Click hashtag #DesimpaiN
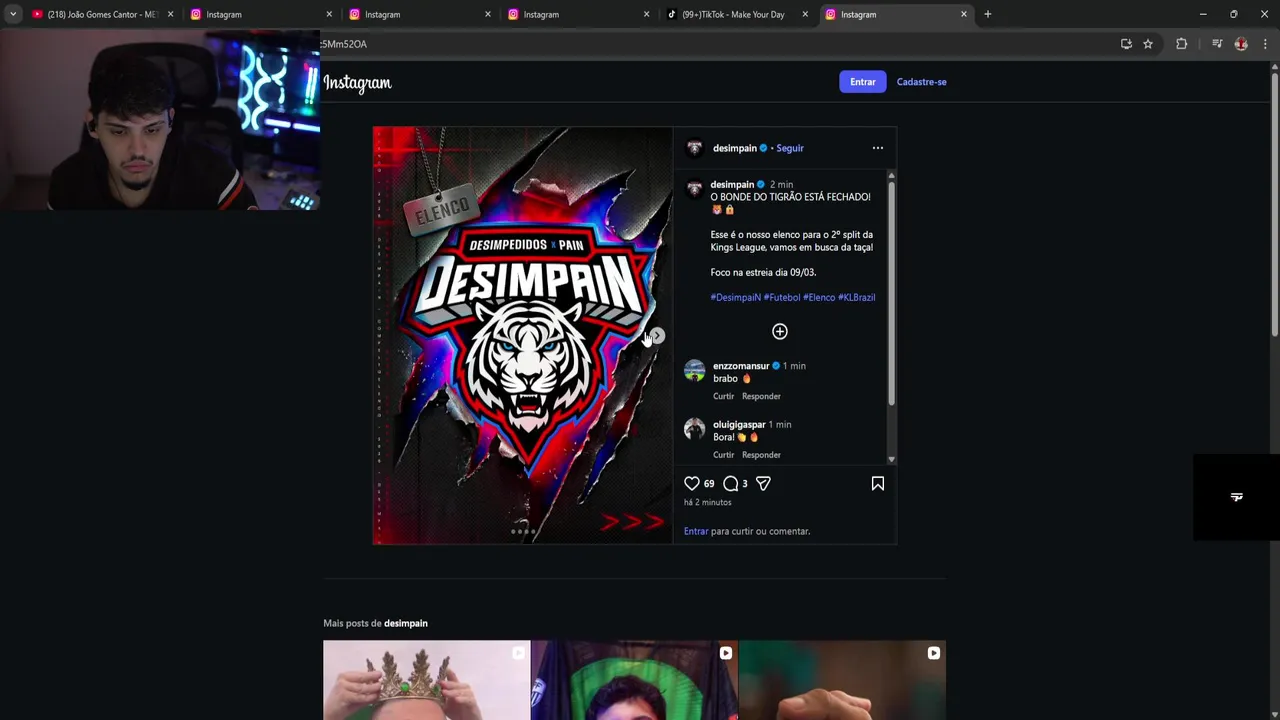This screenshot has height=720, width=1280. coord(736,297)
